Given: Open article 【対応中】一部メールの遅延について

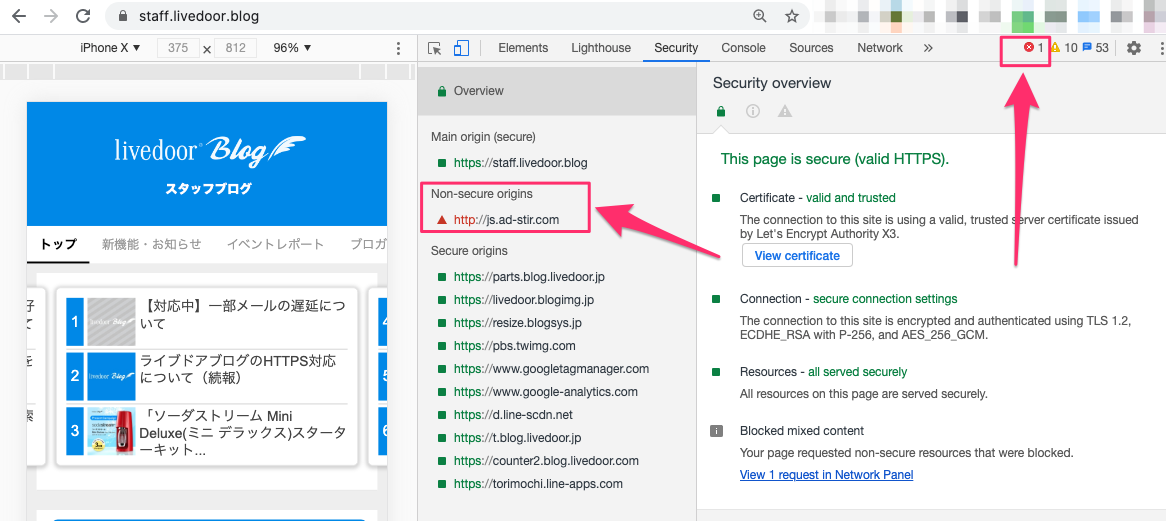Looking at the screenshot, I should [242, 314].
